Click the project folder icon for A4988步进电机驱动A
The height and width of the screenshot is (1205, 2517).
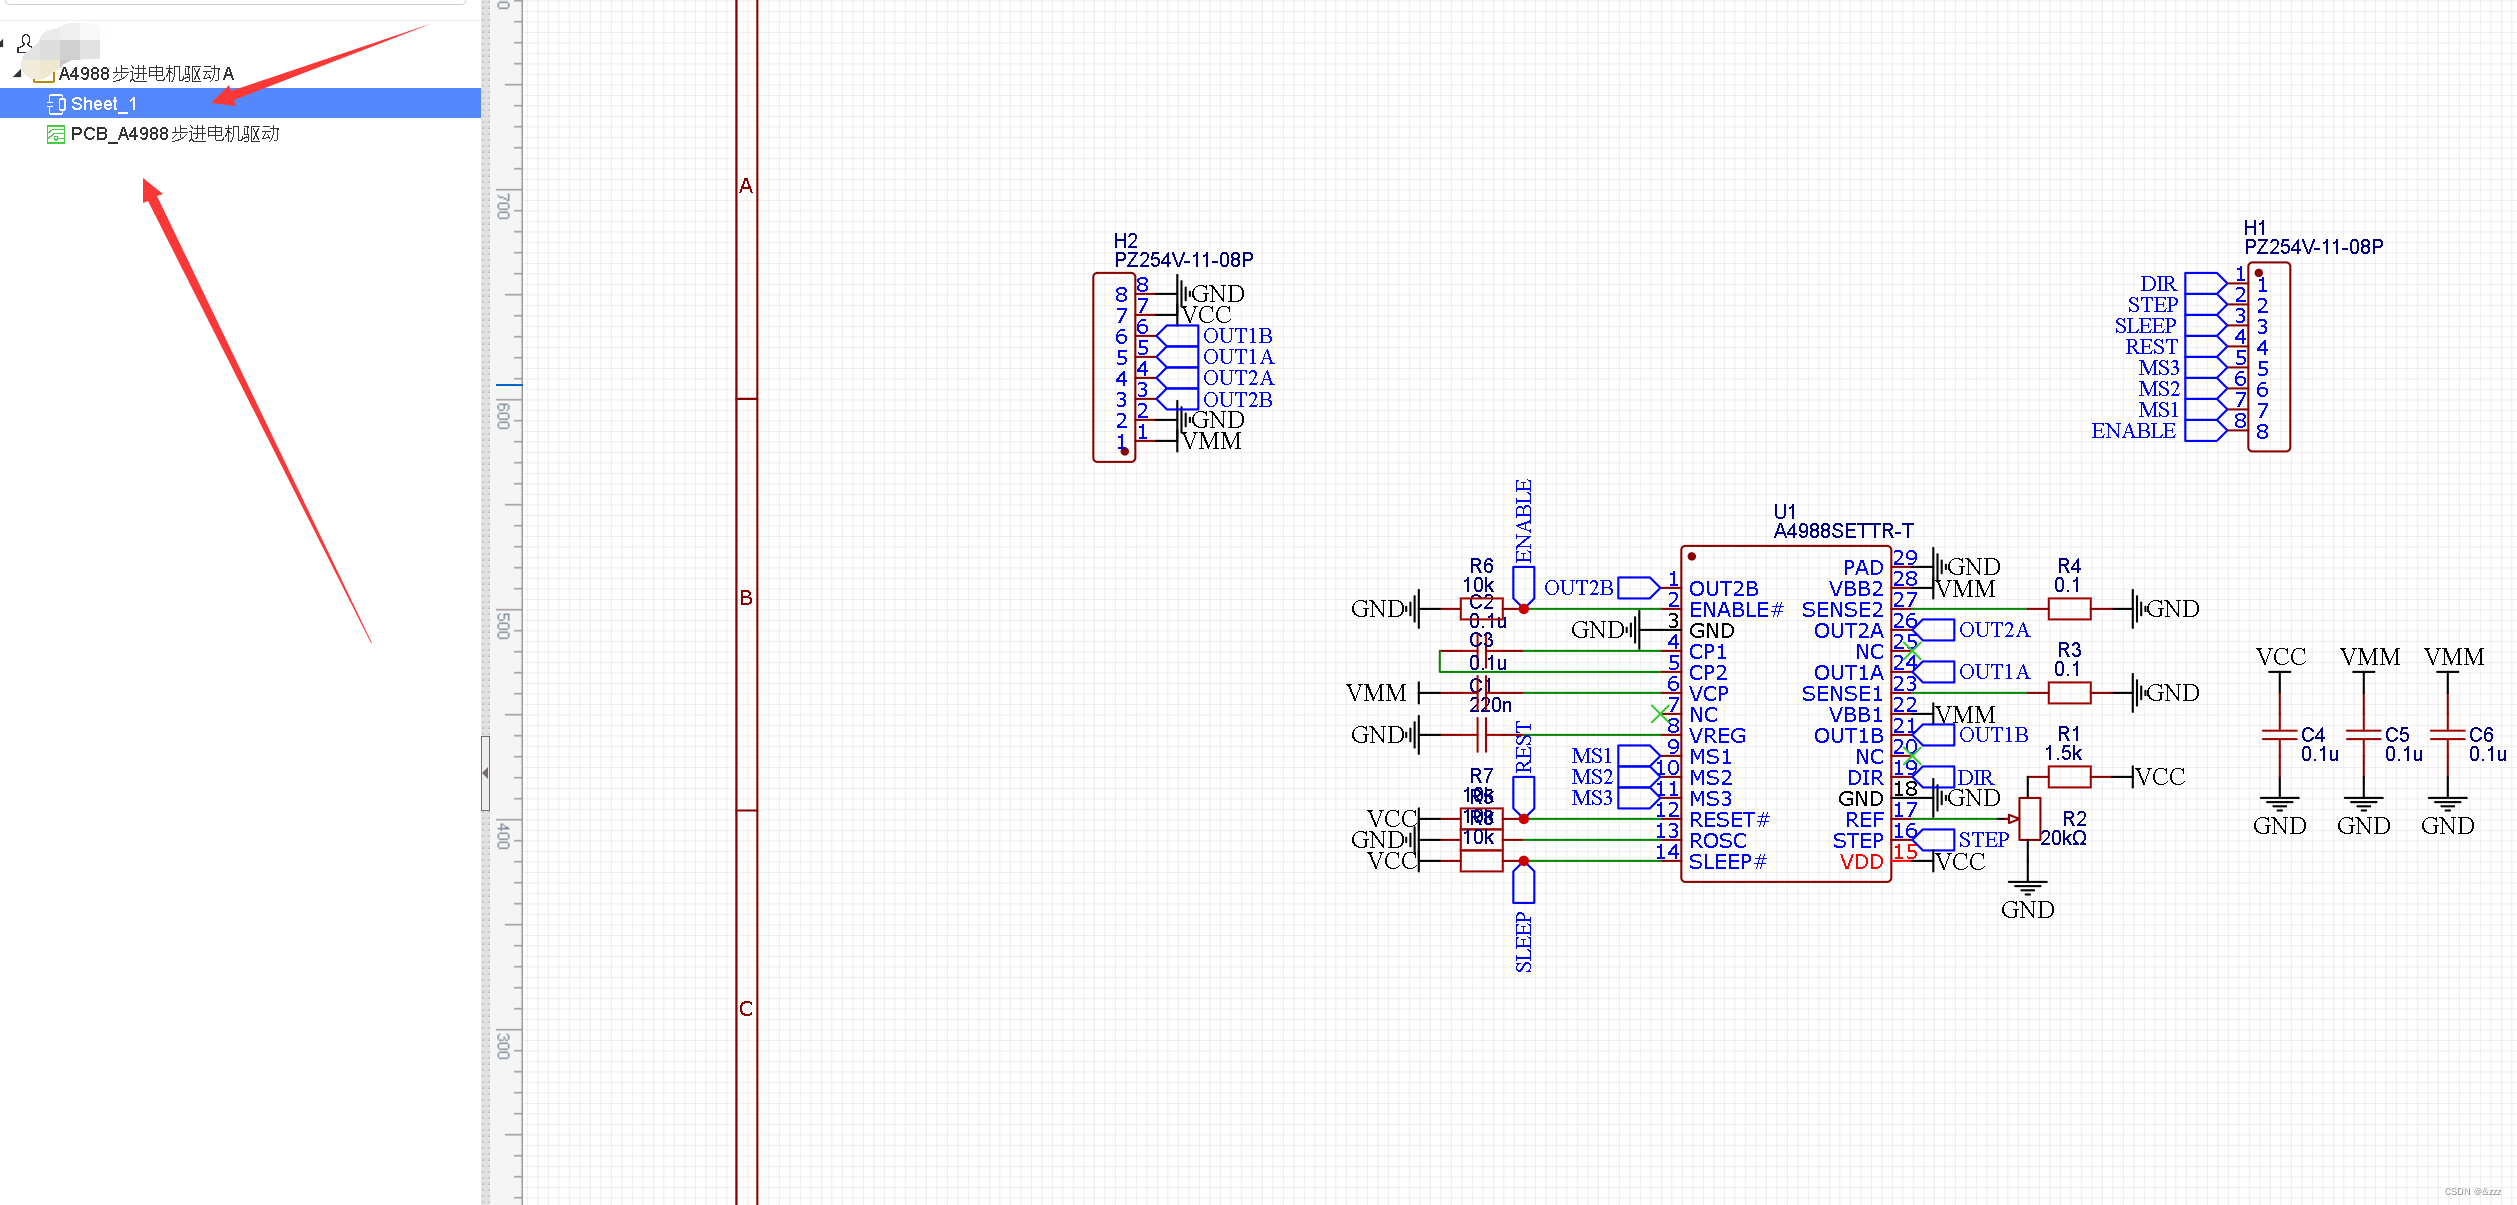click(x=43, y=74)
